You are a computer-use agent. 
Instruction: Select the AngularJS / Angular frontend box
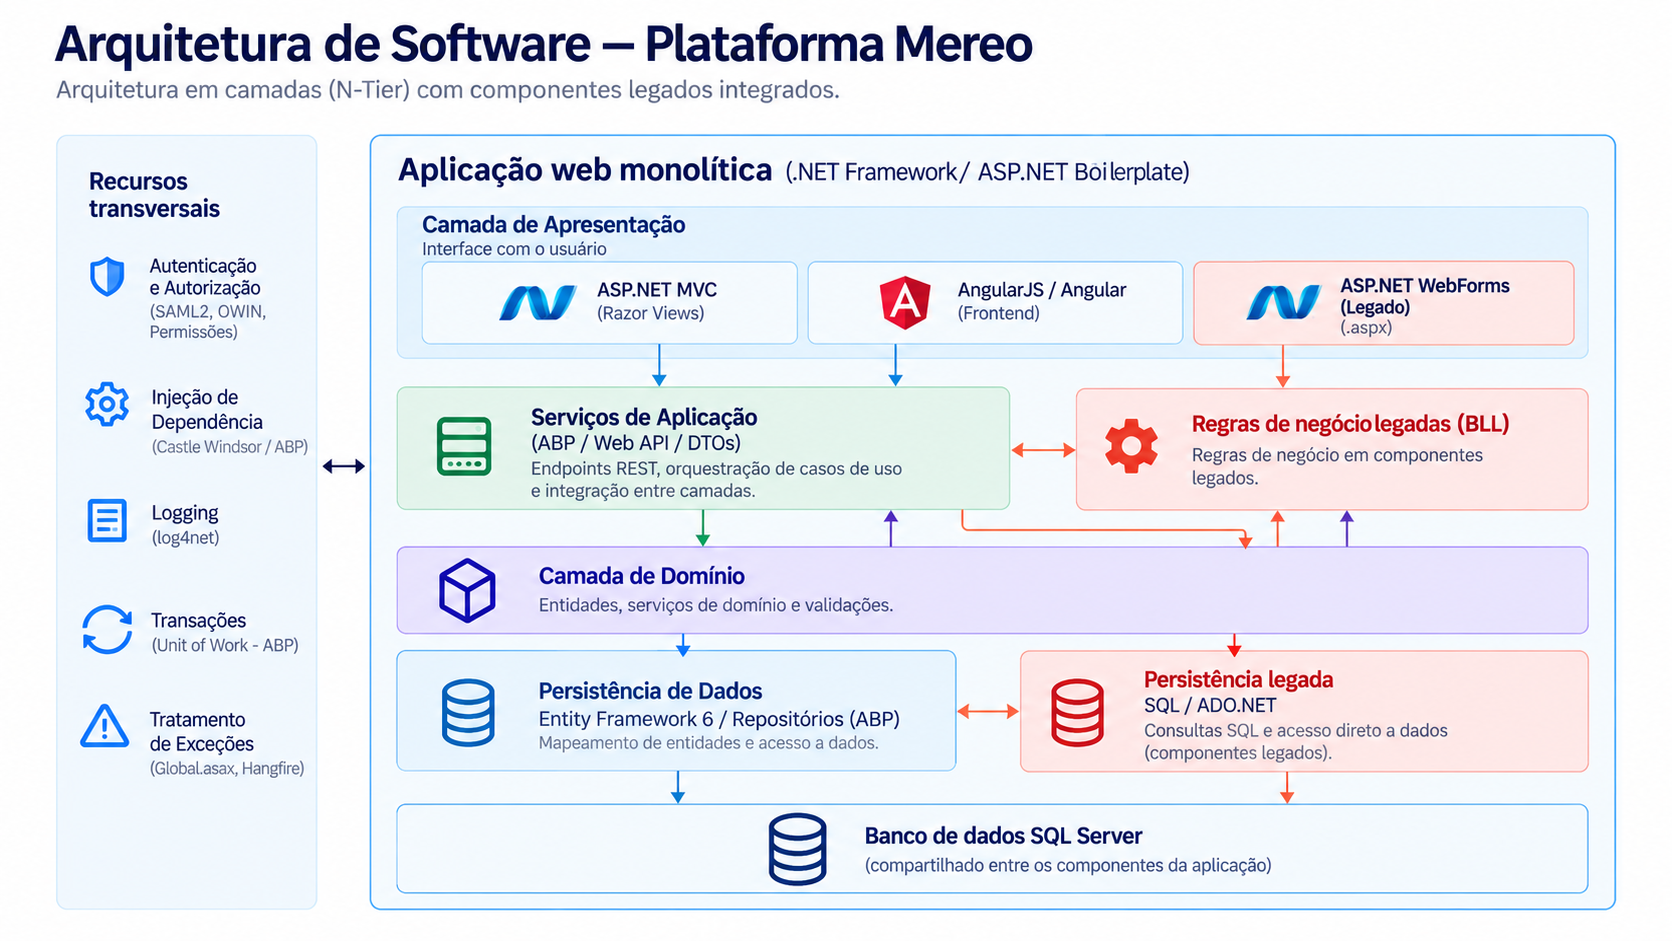(995, 303)
